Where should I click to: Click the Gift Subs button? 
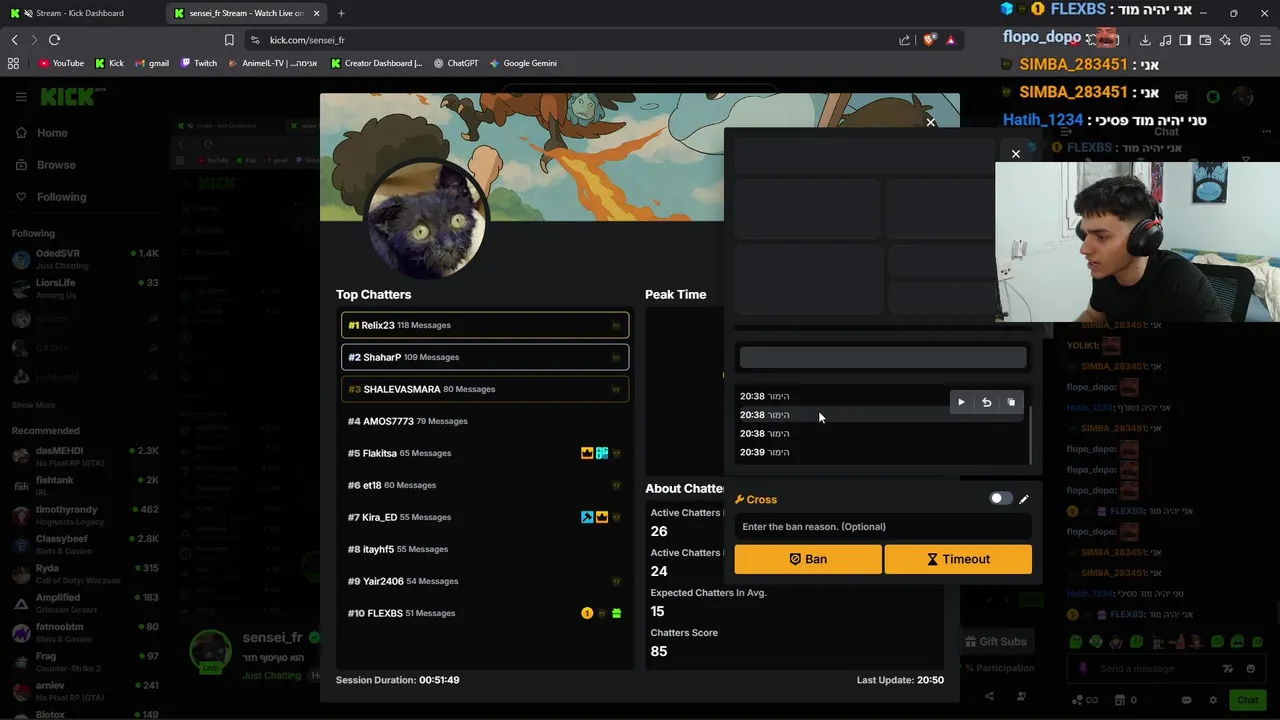tap(996, 641)
